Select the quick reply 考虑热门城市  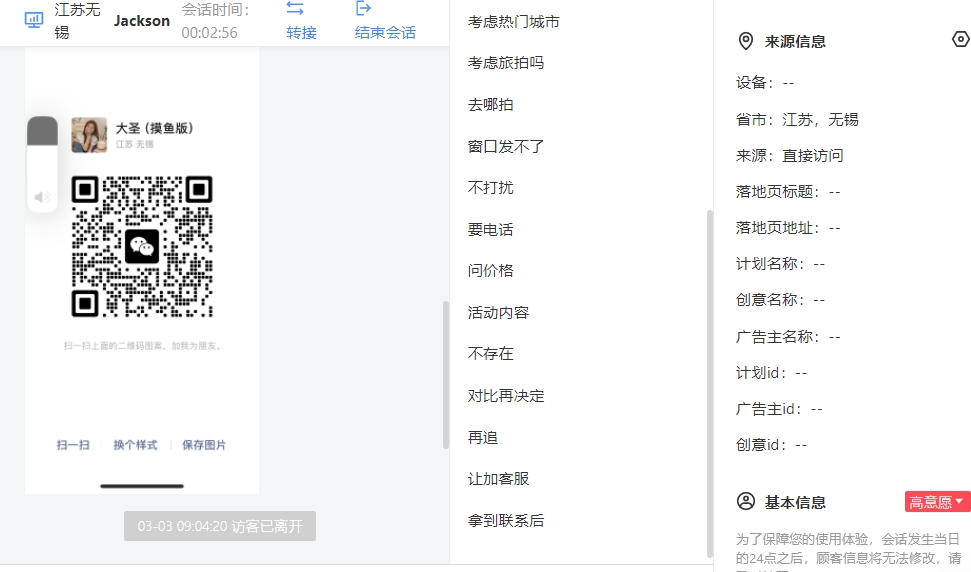pyautogui.click(x=513, y=22)
